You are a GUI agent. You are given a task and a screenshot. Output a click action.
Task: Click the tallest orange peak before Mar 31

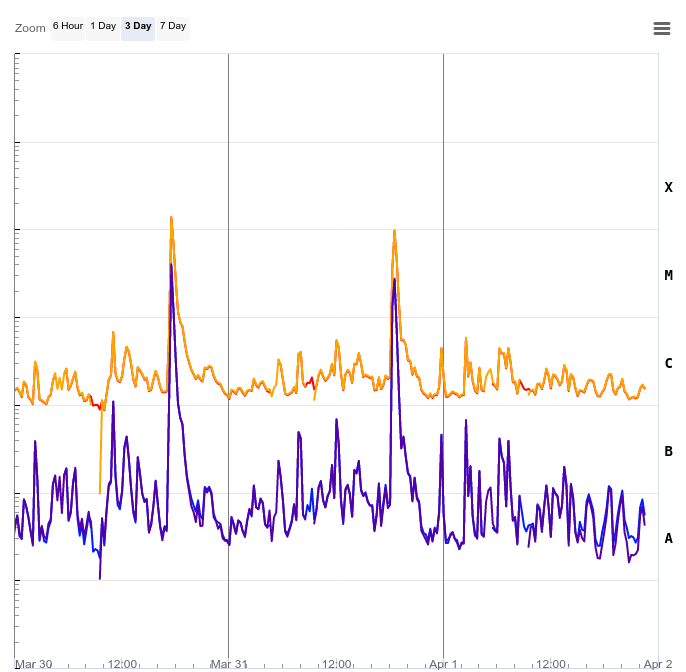(x=171, y=219)
